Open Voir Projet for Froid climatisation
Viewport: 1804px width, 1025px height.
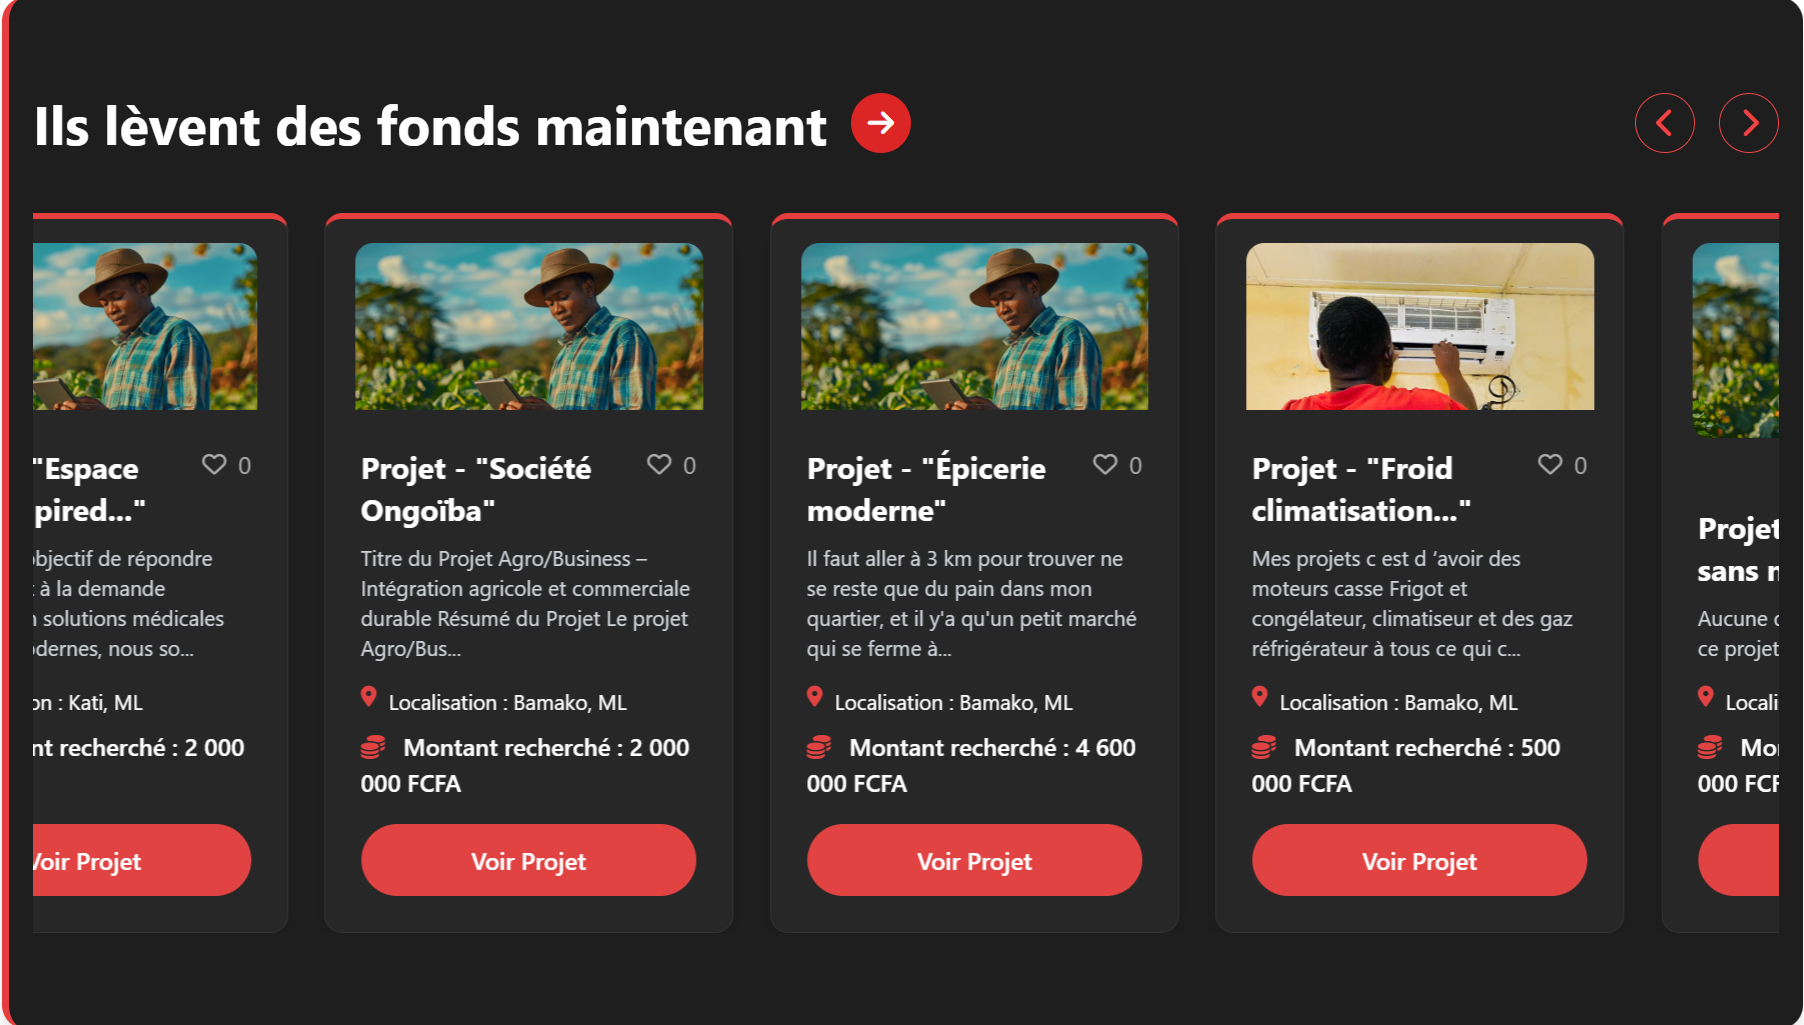[1419, 860]
